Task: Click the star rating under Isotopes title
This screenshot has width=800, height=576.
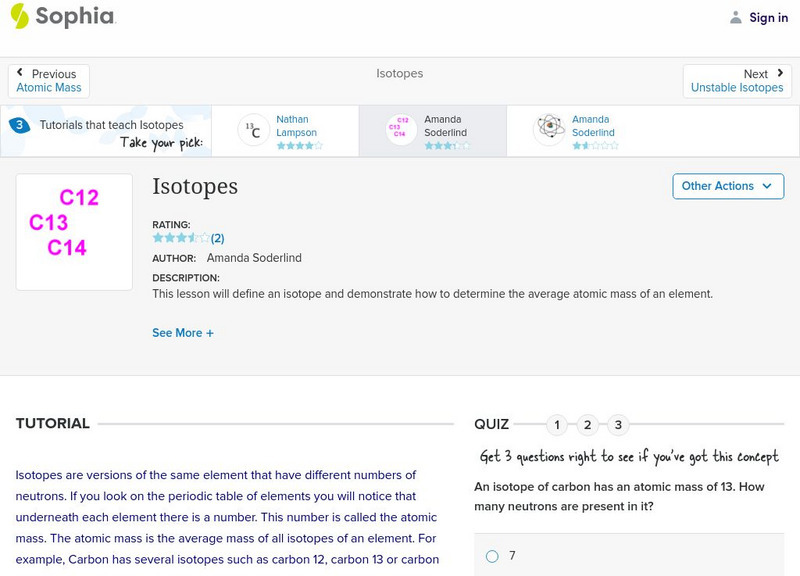Action: [181, 238]
